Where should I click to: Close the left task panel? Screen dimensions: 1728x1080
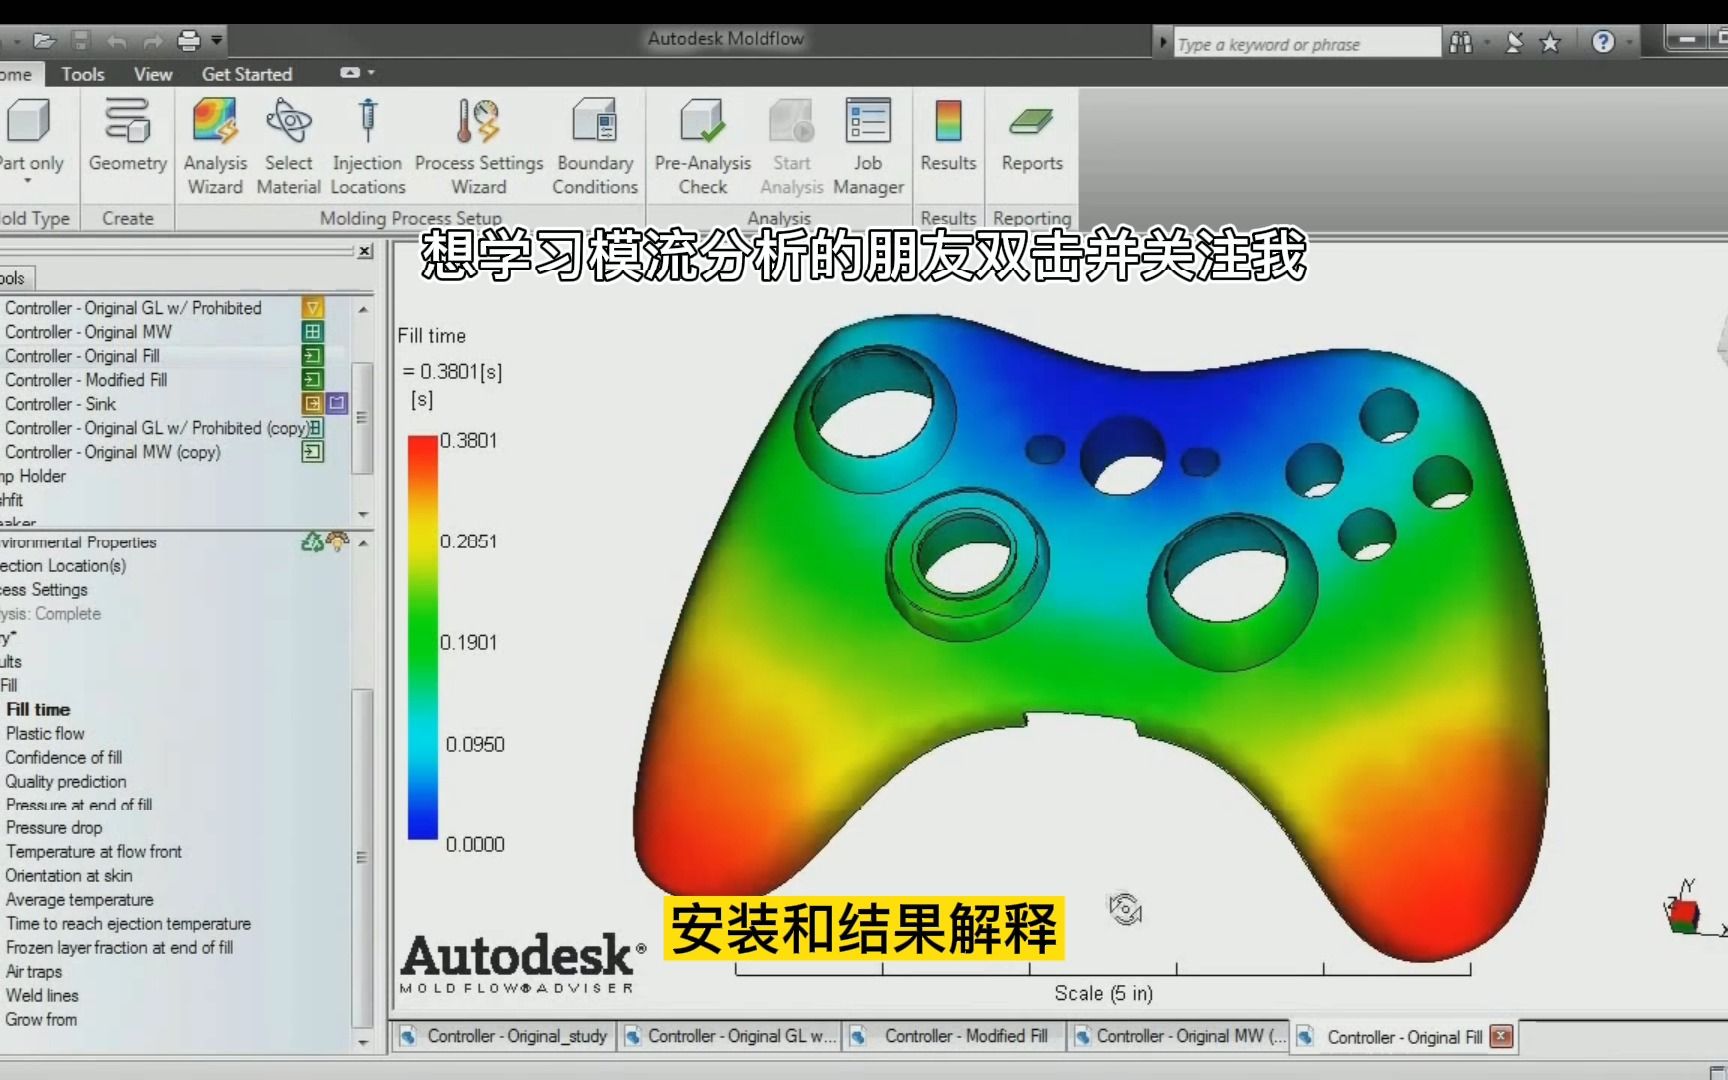pyautogui.click(x=365, y=251)
